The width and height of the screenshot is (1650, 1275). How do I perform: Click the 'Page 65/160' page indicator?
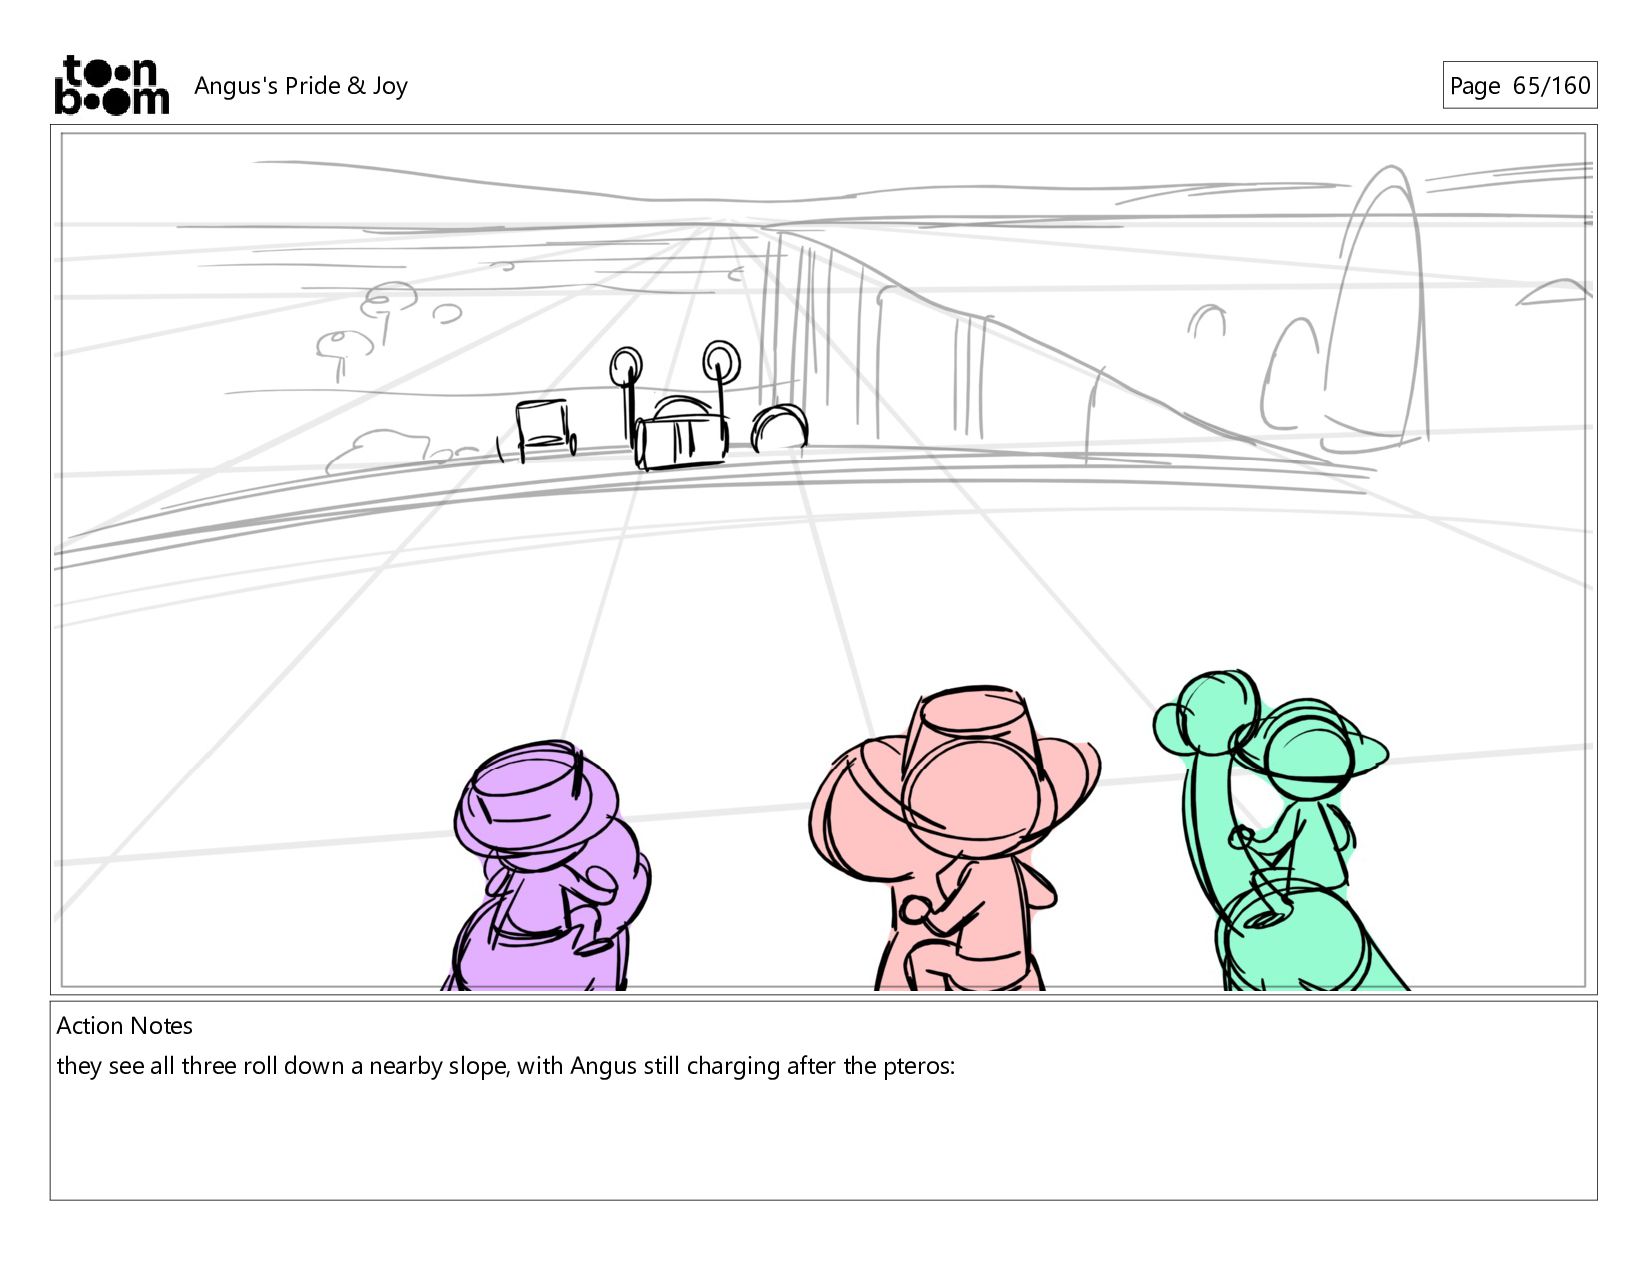click(x=1519, y=85)
